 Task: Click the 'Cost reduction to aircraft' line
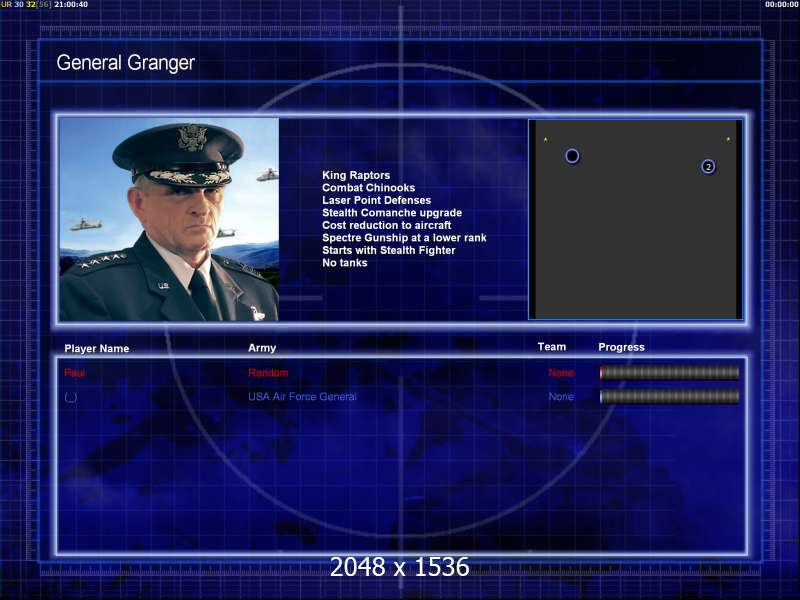(x=387, y=225)
